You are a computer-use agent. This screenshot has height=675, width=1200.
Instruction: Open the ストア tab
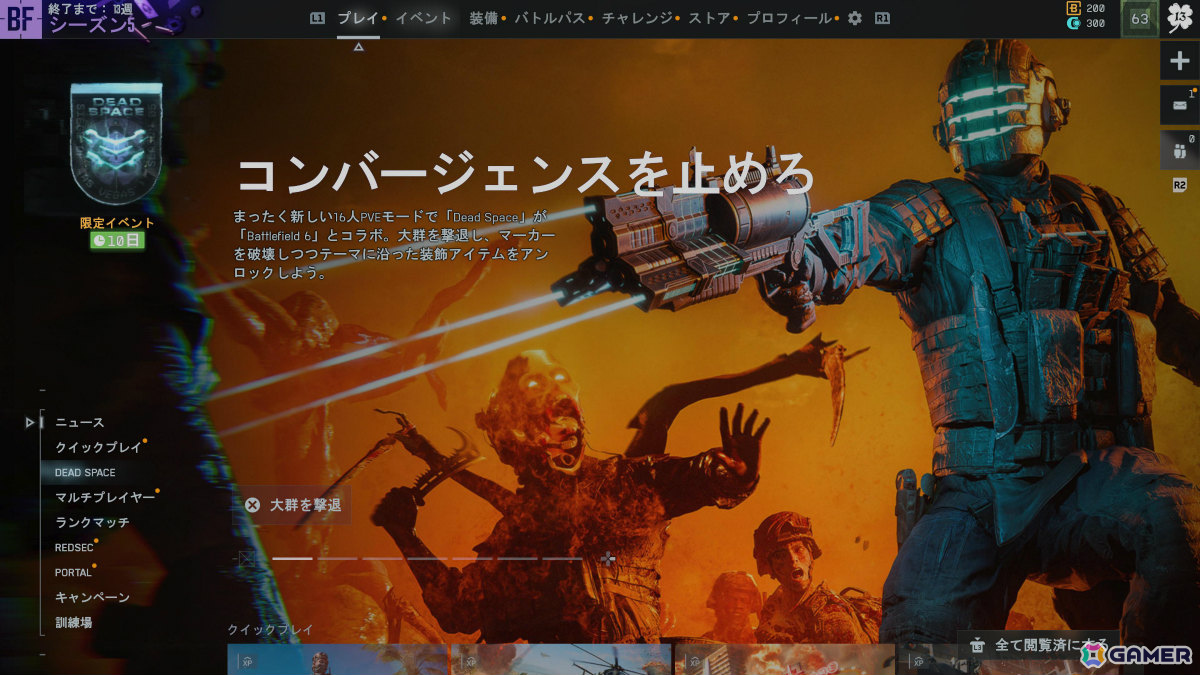pos(709,18)
